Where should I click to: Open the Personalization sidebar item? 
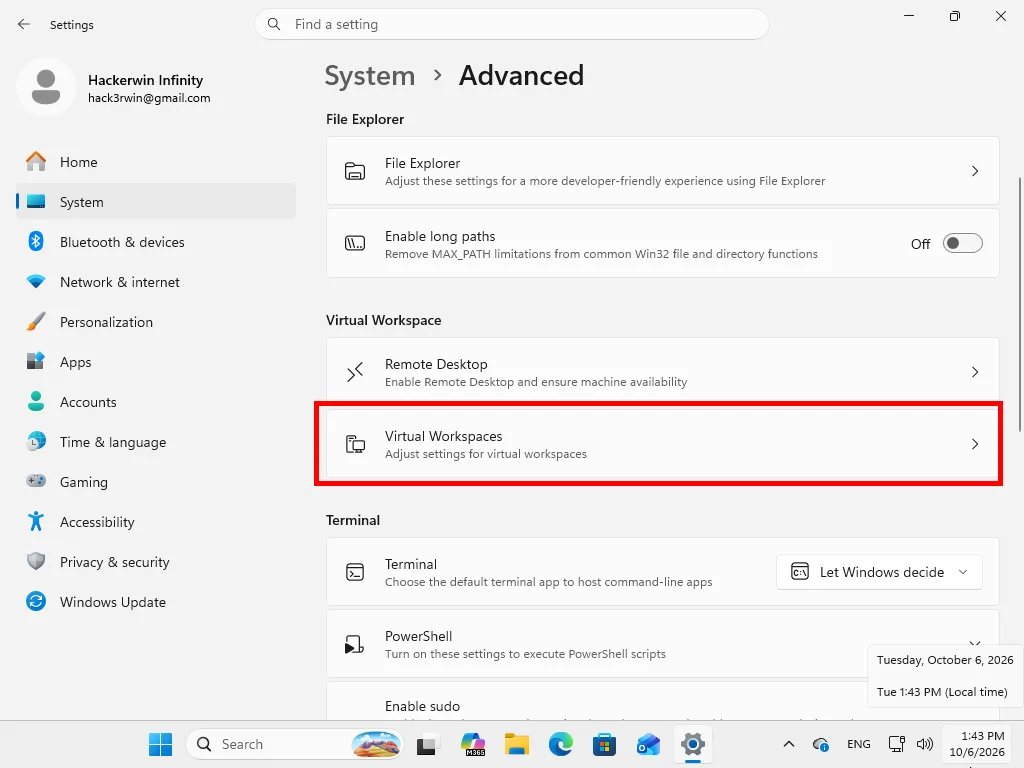tap(156, 321)
